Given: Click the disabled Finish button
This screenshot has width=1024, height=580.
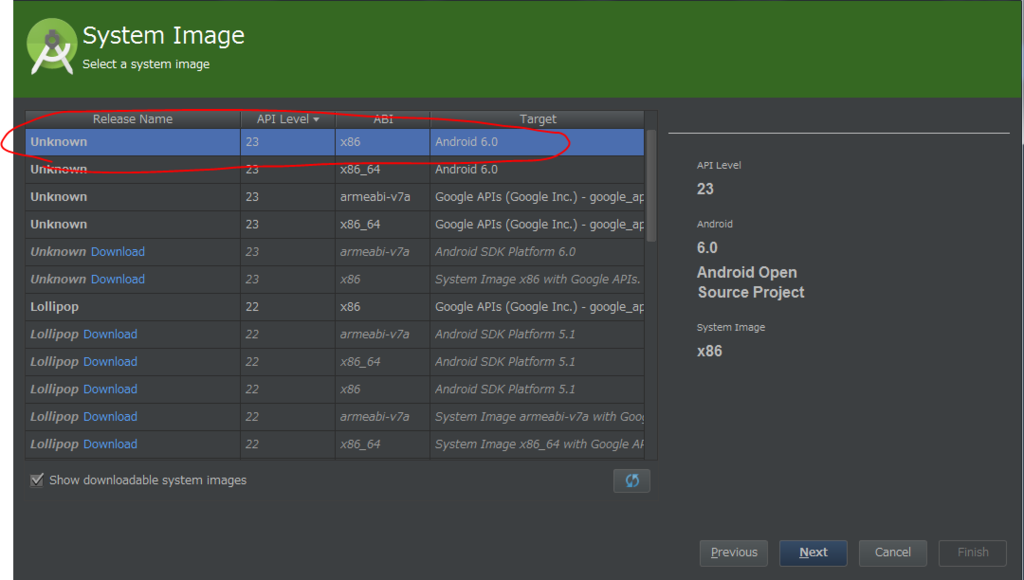Looking at the screenshot, I should point(973,553).
